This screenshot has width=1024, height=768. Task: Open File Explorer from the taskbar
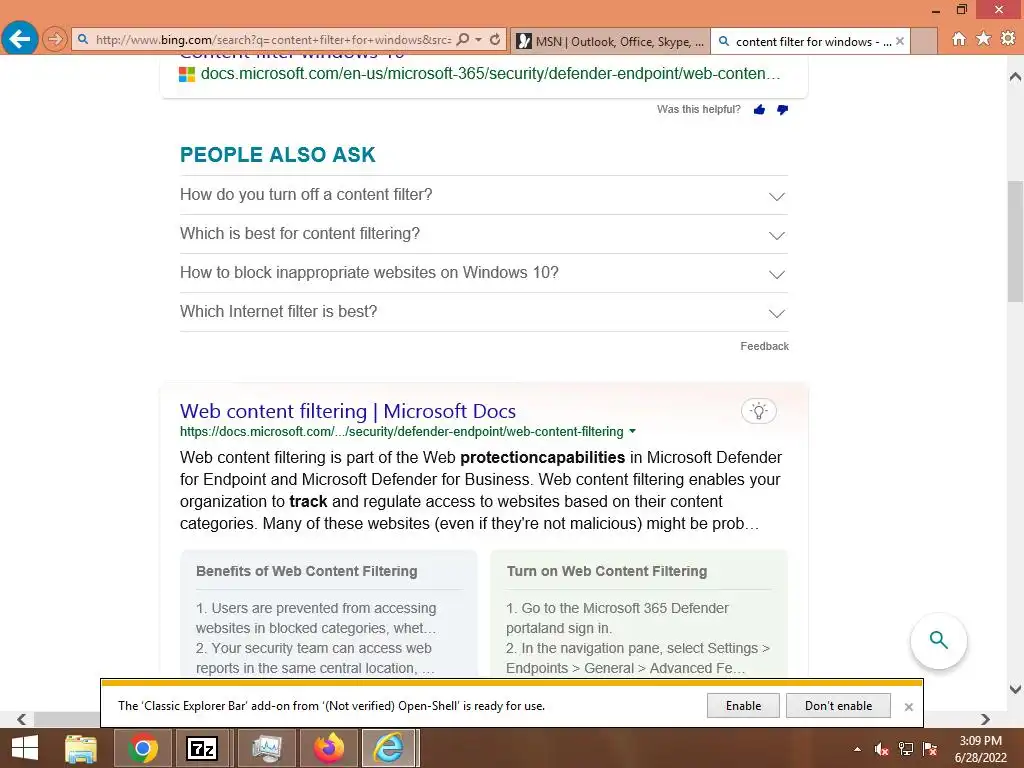point(82,748)
